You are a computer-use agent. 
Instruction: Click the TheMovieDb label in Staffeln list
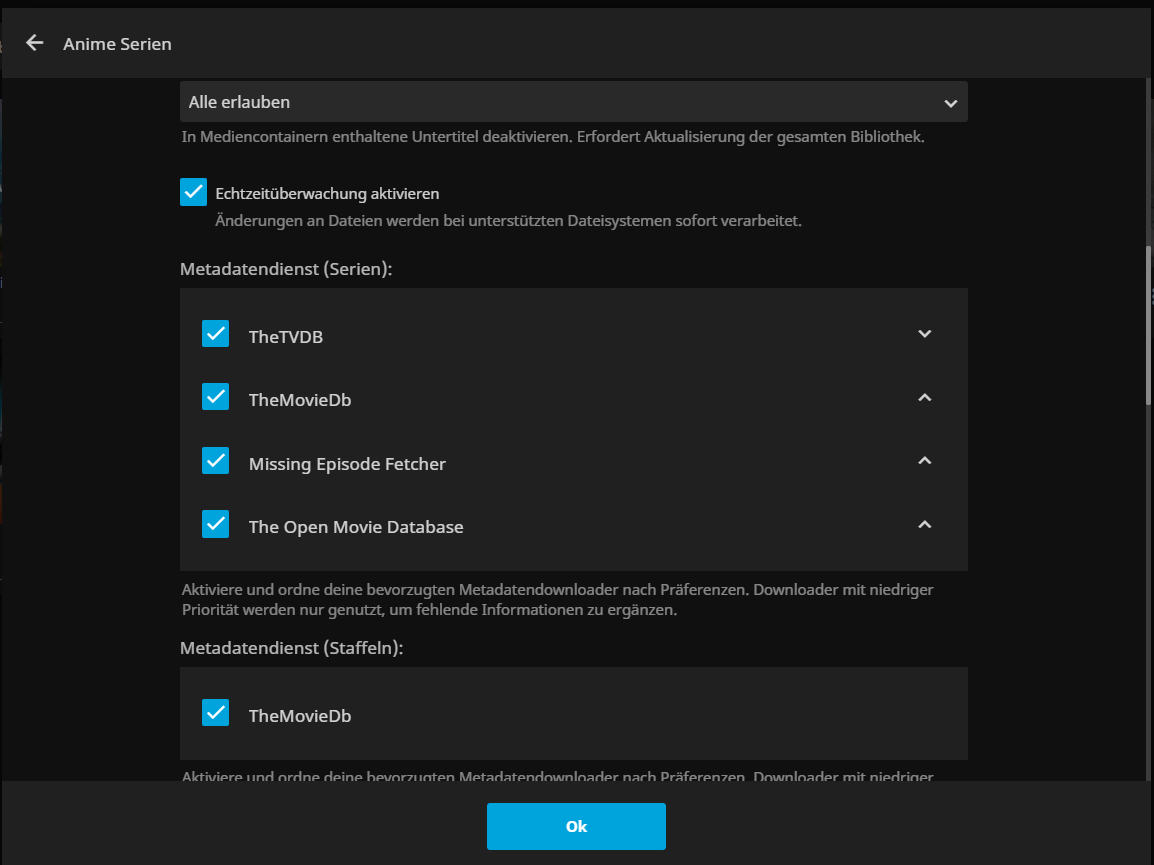coord(299,716)
